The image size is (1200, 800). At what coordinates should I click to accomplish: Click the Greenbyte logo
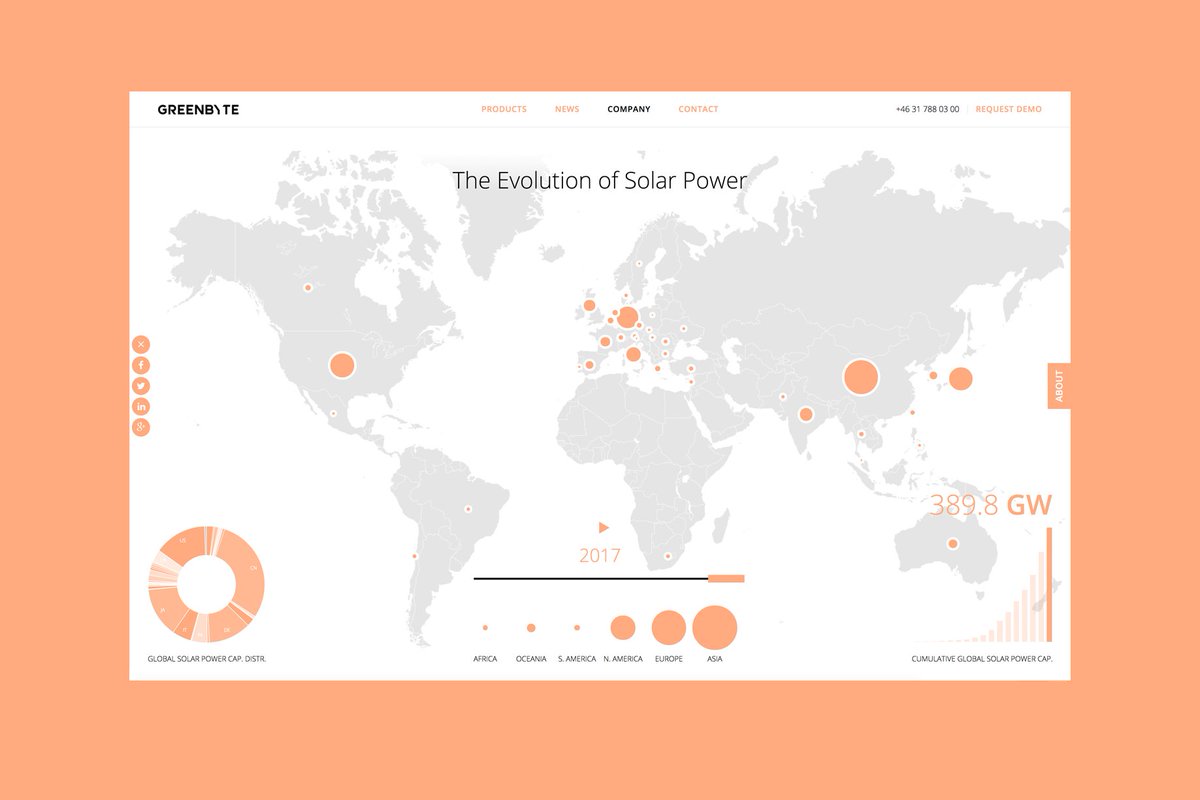click(x=198, y=109)
